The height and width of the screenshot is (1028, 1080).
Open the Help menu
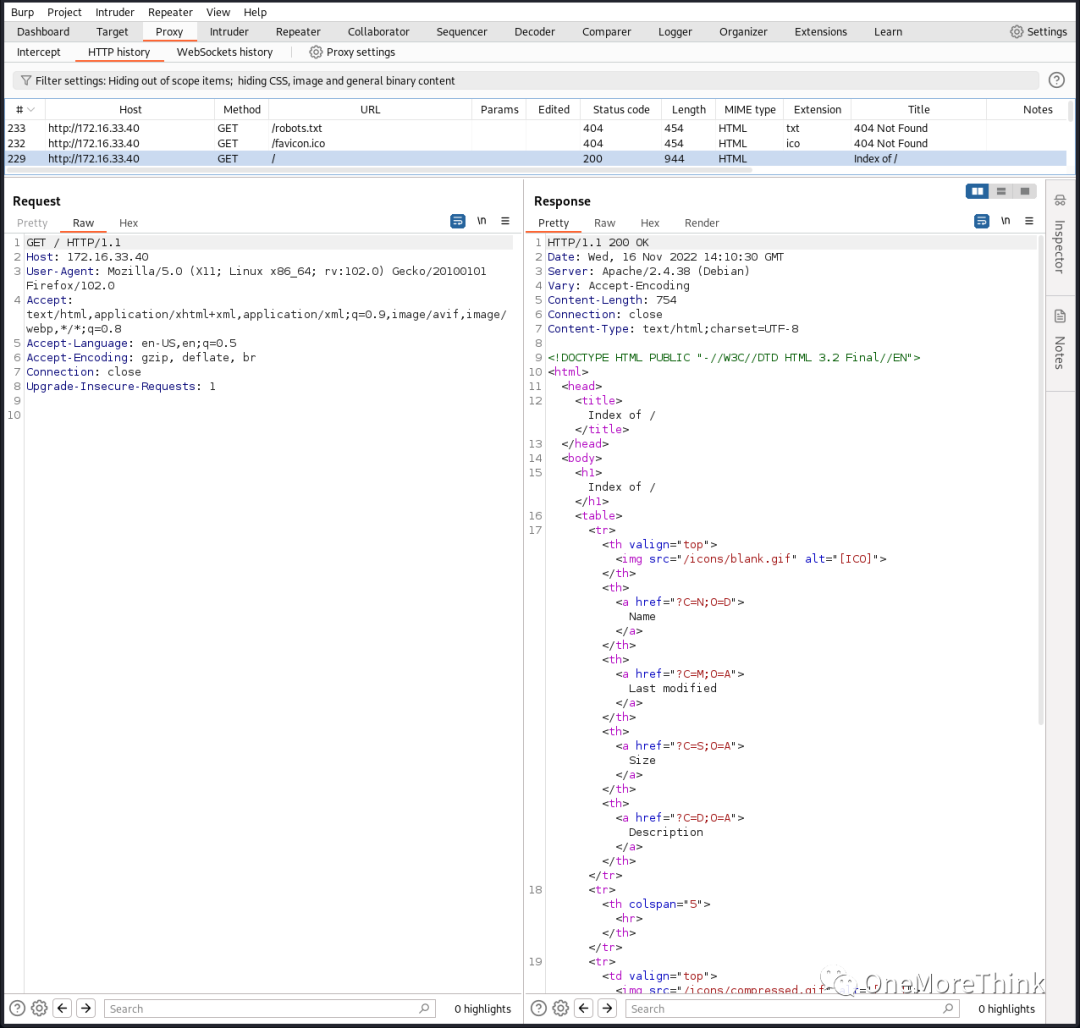pyautogui.click(x=255, y=12)
